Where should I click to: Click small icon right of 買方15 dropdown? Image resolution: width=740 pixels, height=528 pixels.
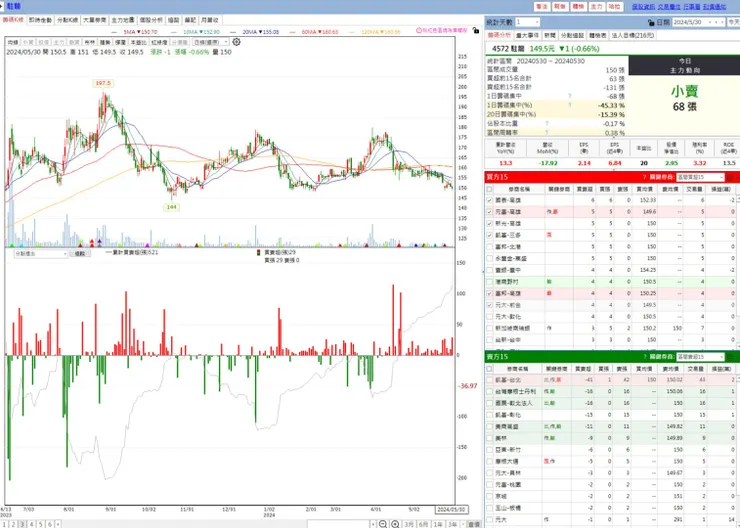[x=730, y=177]
